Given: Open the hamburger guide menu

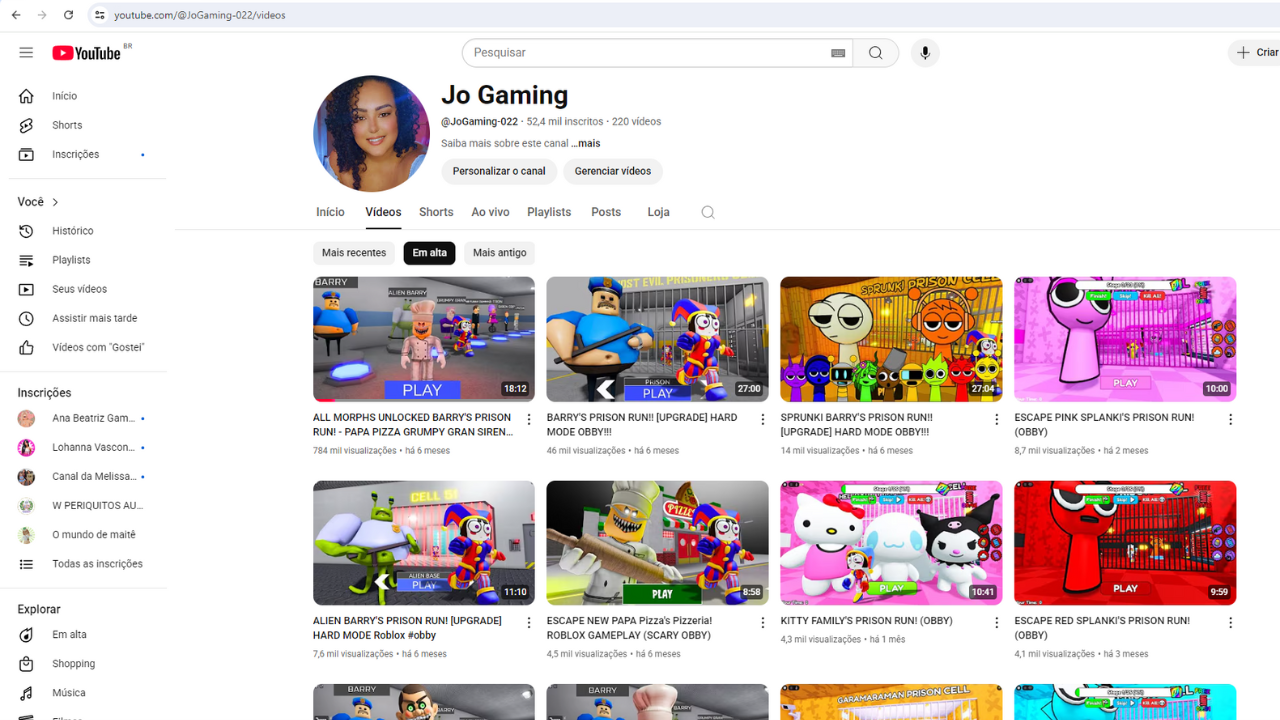Looking at the screenshot, I should [x=26, y=53].
